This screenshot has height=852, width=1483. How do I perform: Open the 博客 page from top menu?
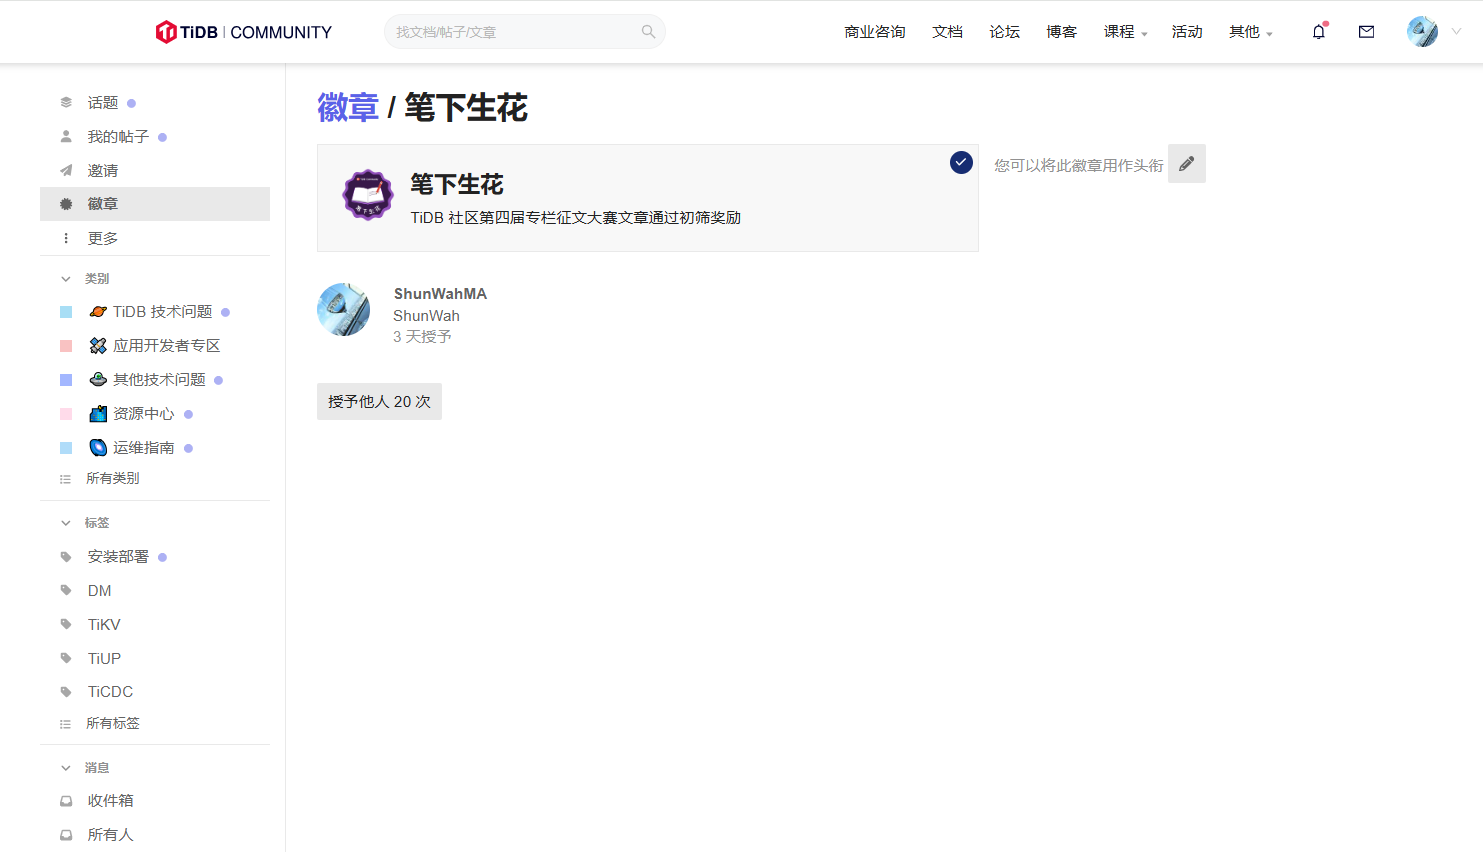click(1061, 31)
